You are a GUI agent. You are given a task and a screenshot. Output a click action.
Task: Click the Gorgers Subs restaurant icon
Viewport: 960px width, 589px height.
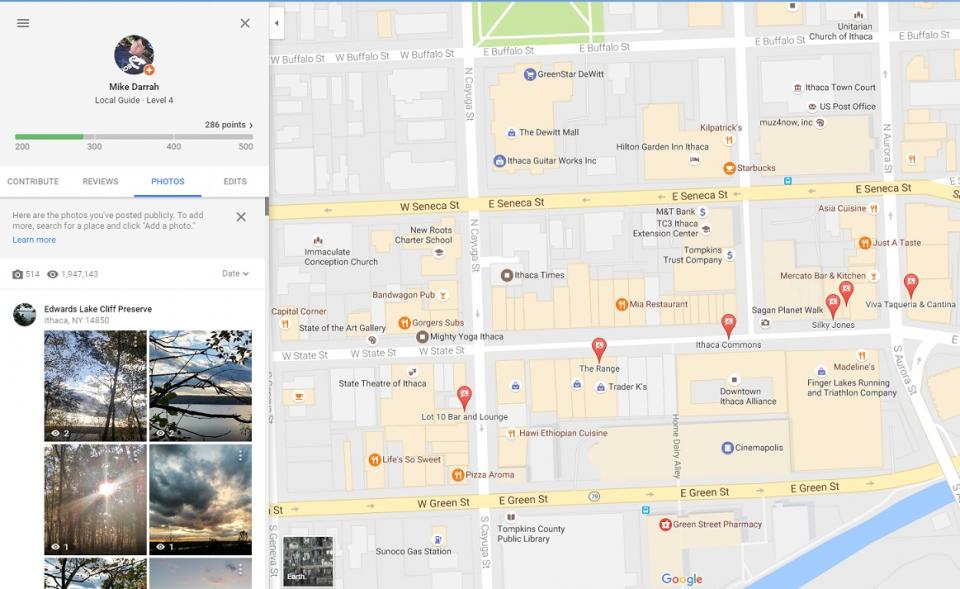click(405, 323)
